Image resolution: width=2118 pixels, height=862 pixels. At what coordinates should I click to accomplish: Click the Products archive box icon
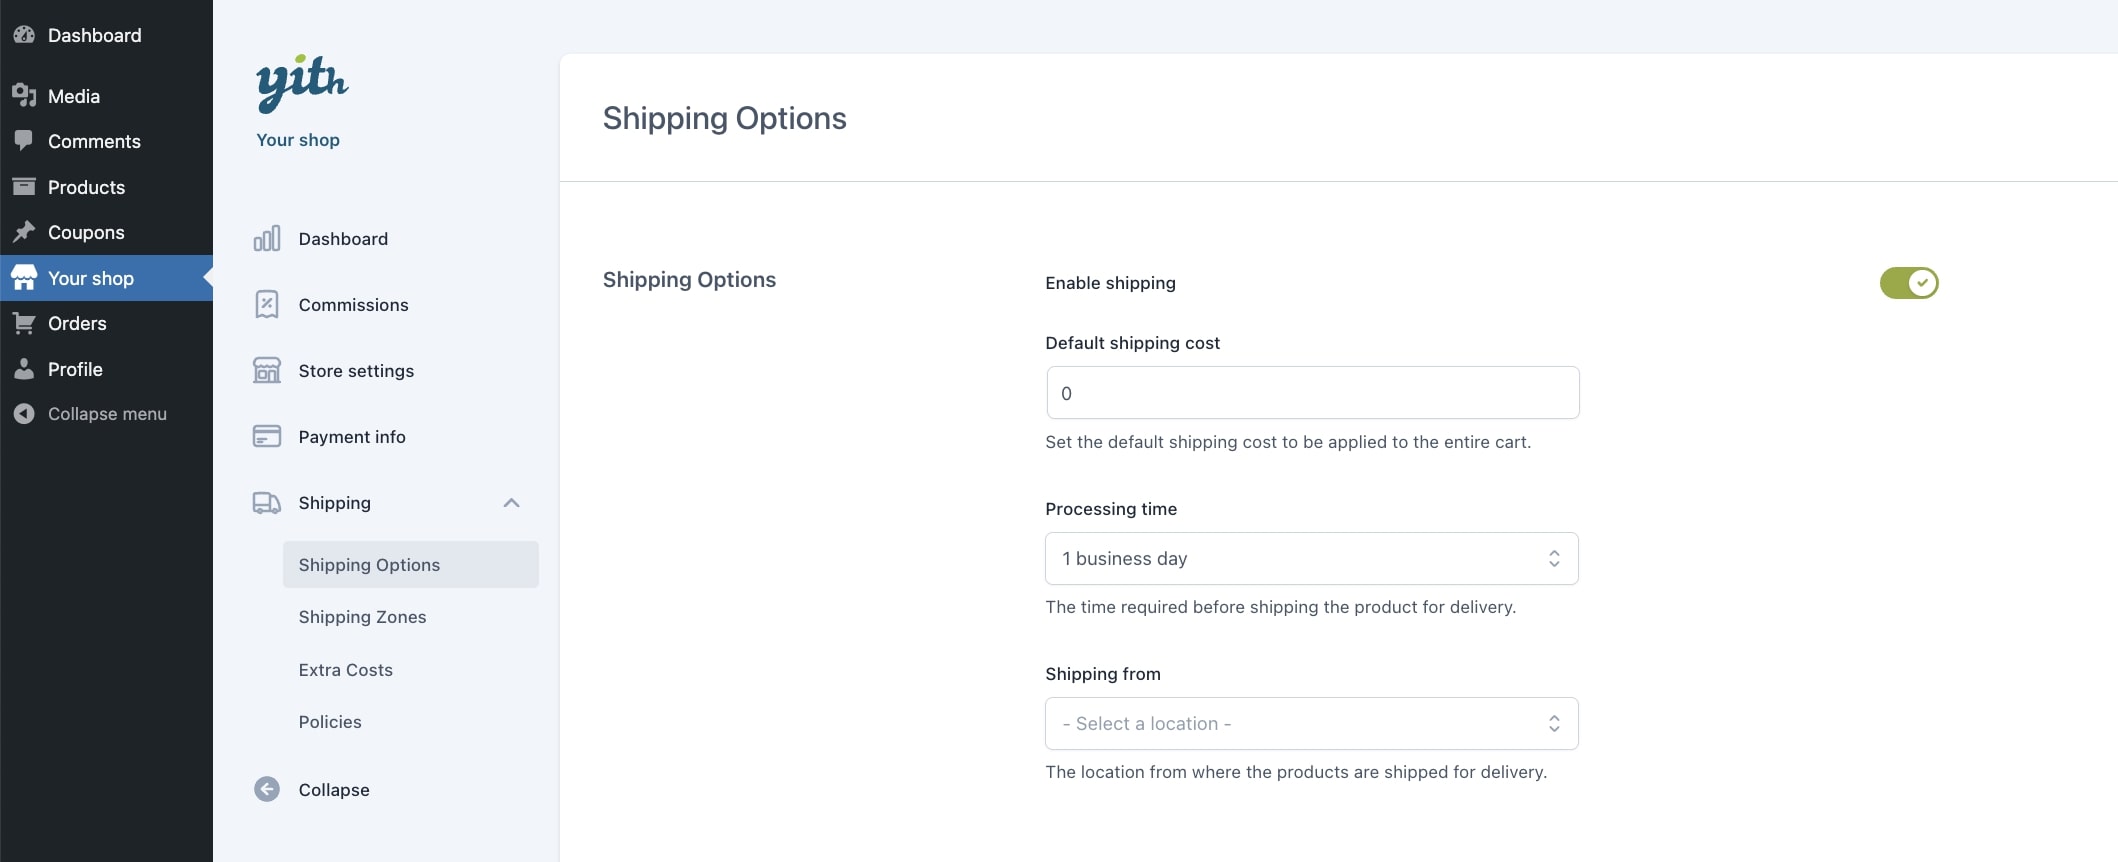click(x=24, y=187)
